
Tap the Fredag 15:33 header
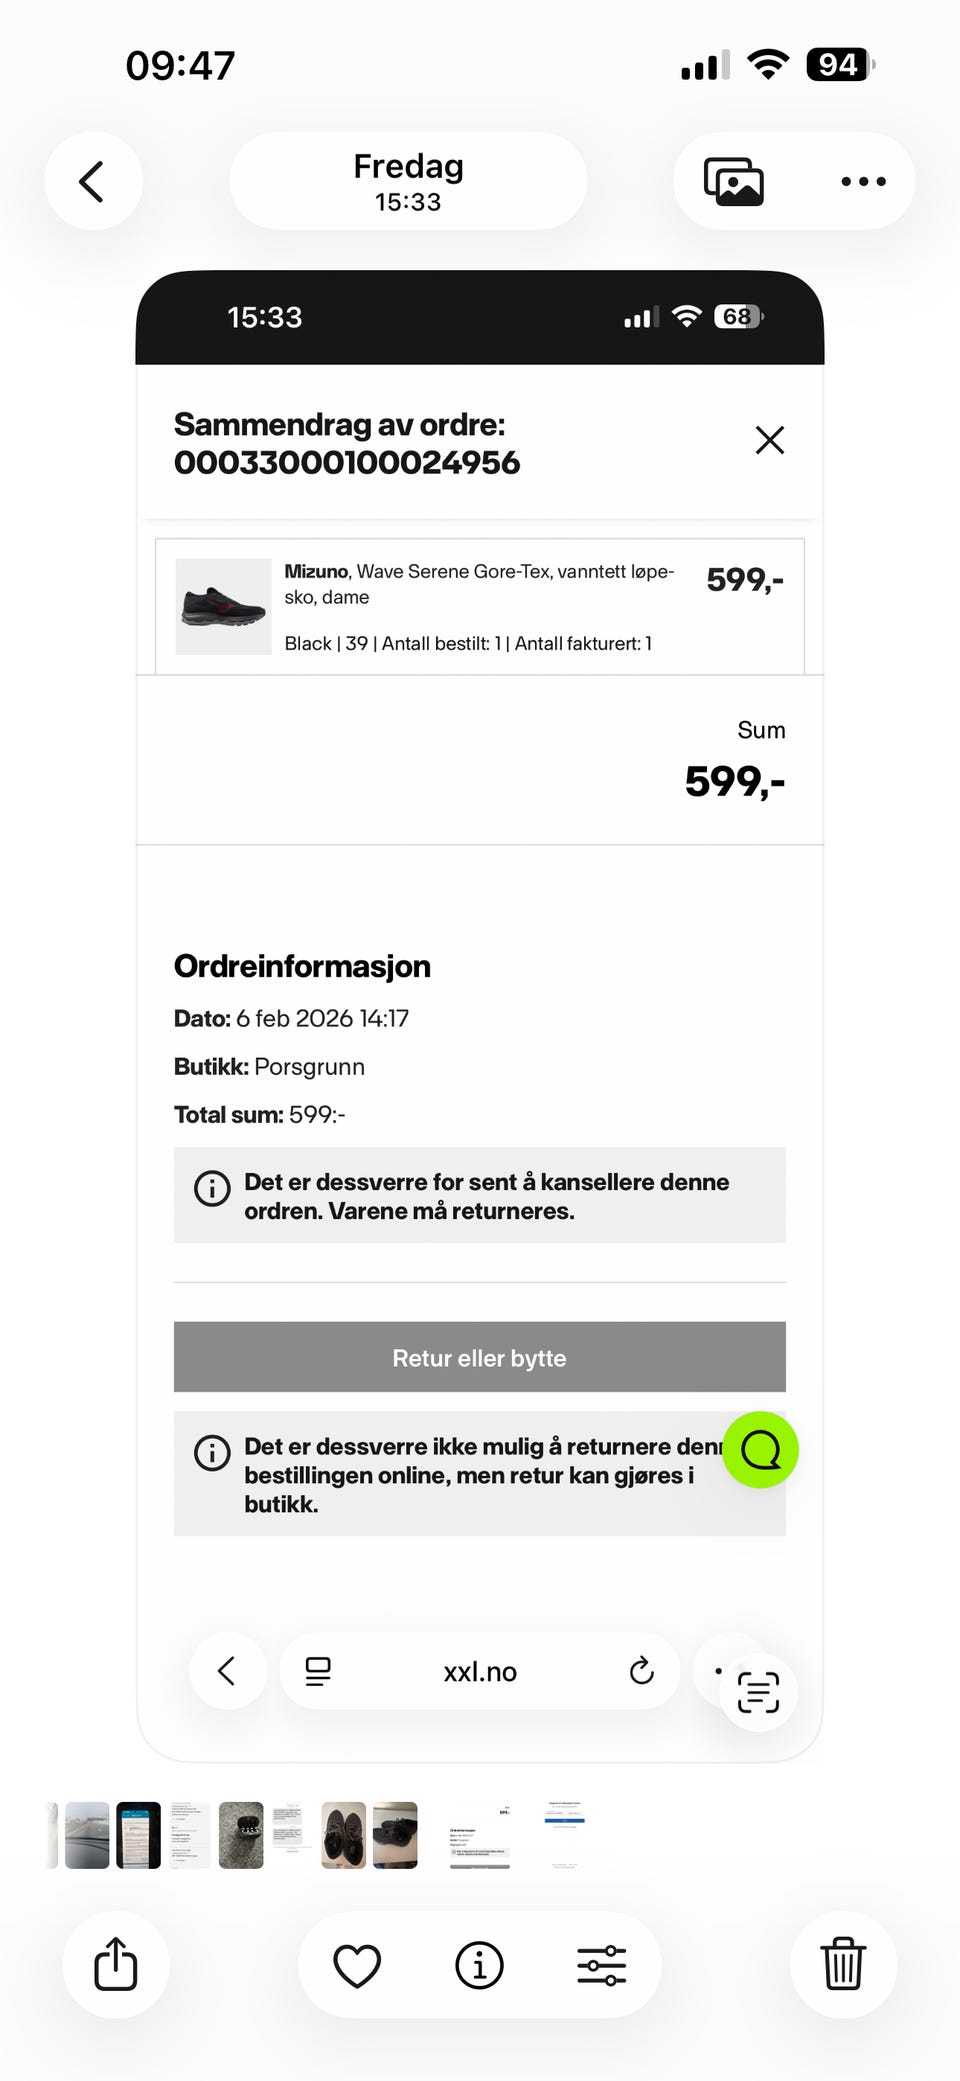(407, 181)
